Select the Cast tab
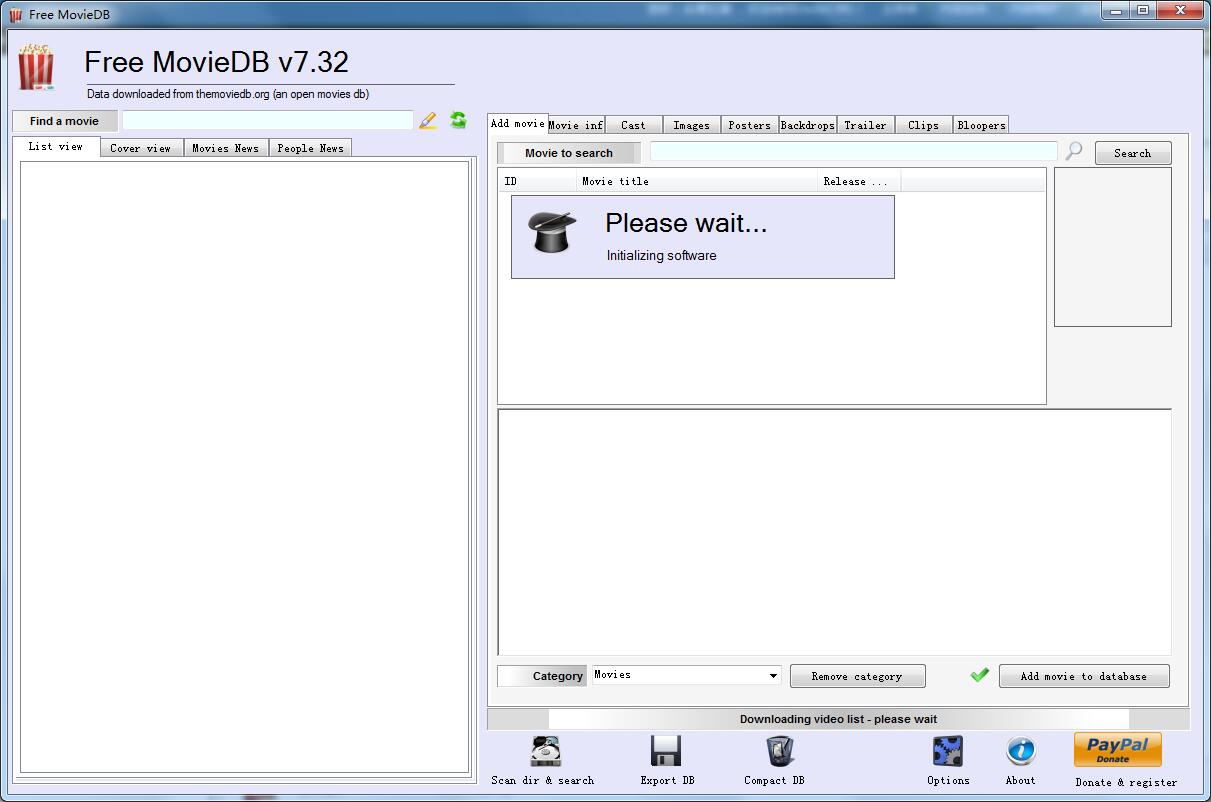 (633, 125)
